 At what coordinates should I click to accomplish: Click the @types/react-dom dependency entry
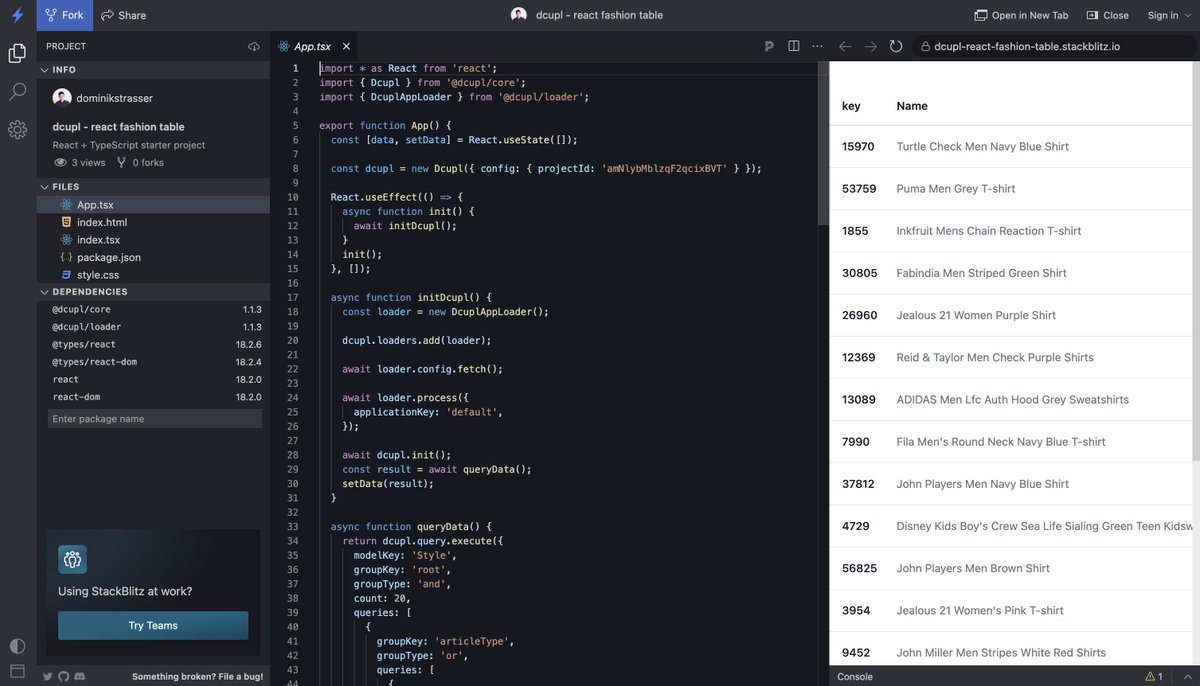(x=155, y=362)
